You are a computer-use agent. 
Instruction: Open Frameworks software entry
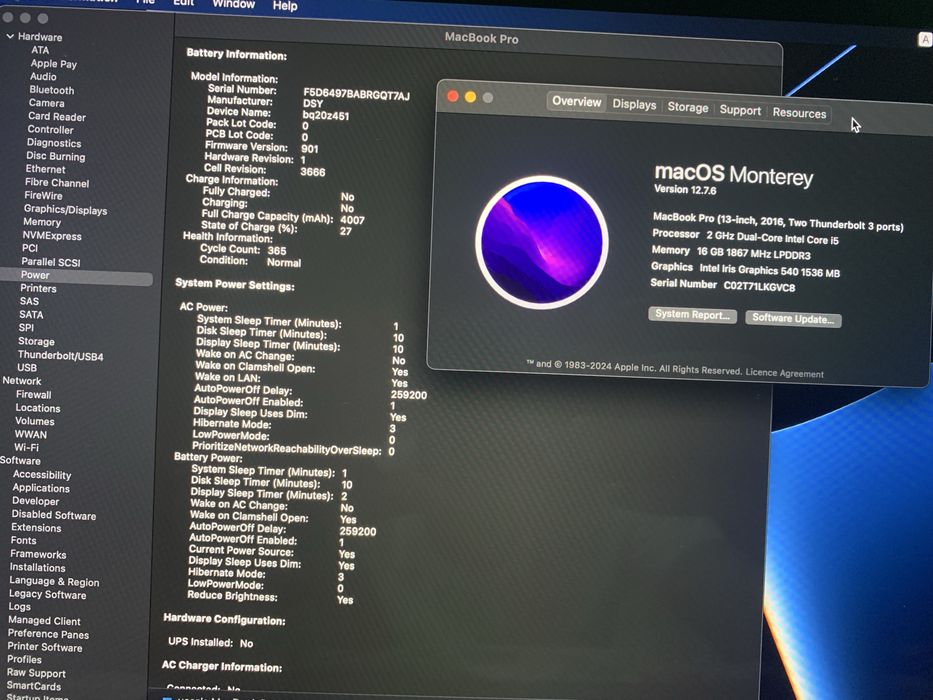pos(38,554)
